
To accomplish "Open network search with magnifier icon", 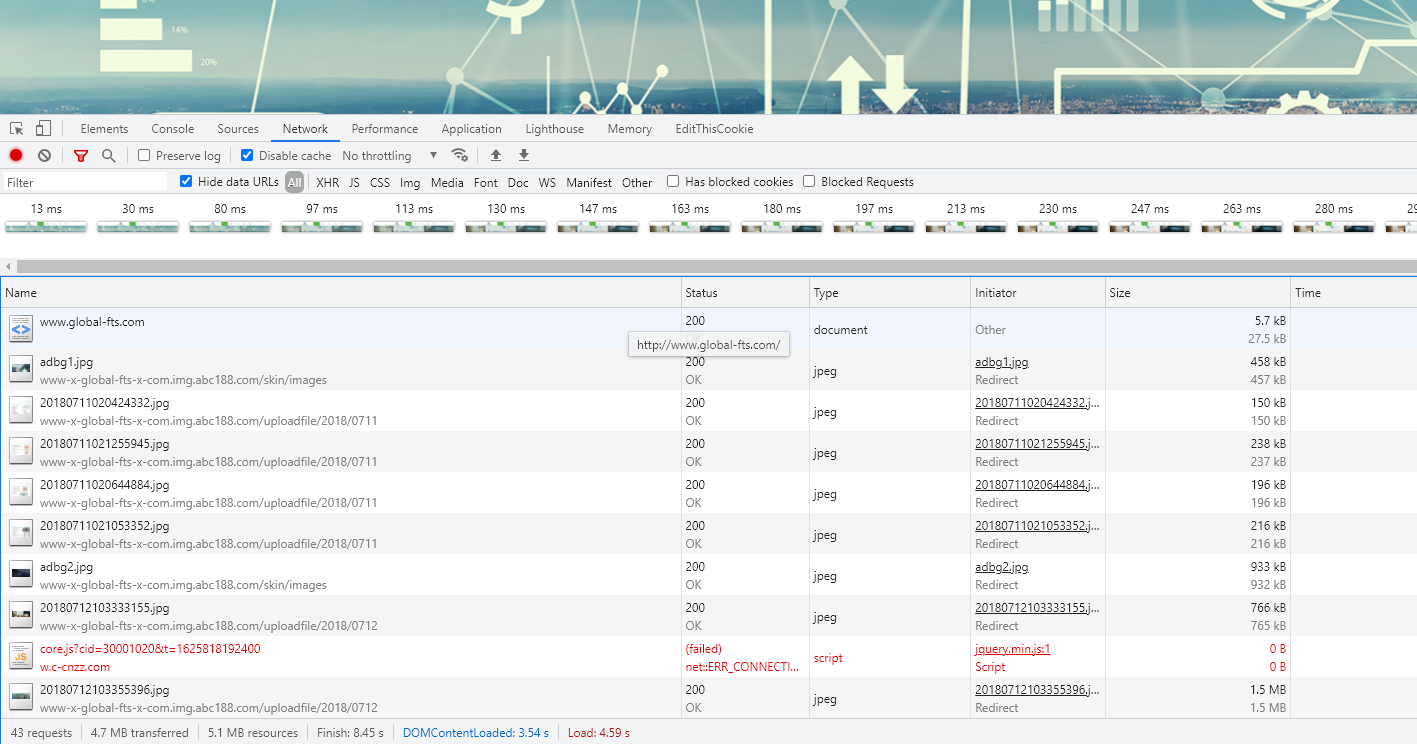I will tap(108, 156).
